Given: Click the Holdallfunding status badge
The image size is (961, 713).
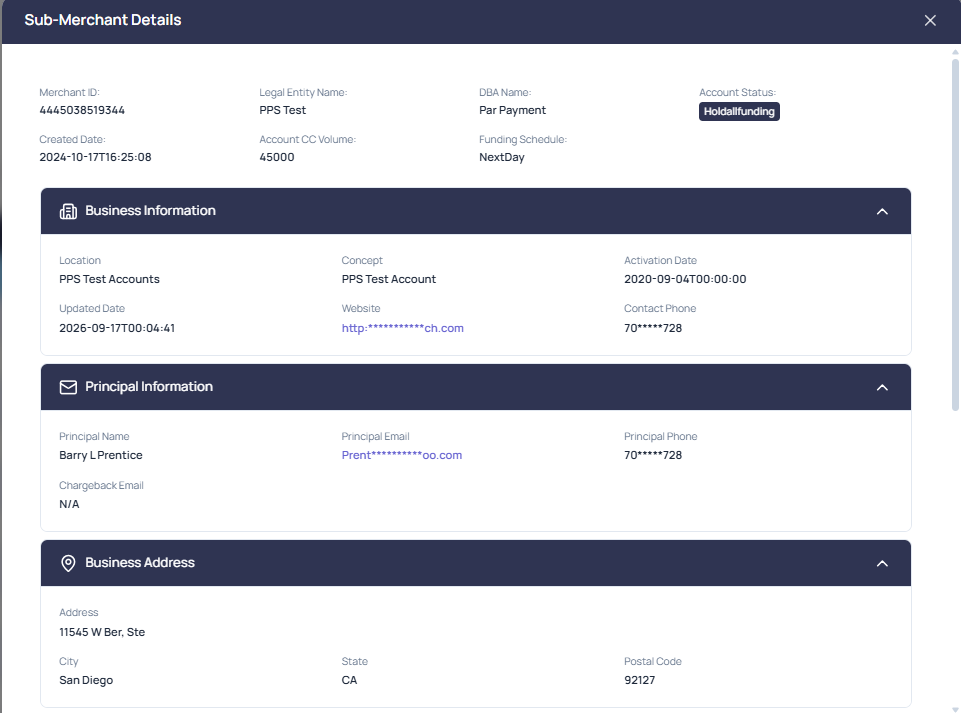Looking at the screenshot, I should pos(739,112).
